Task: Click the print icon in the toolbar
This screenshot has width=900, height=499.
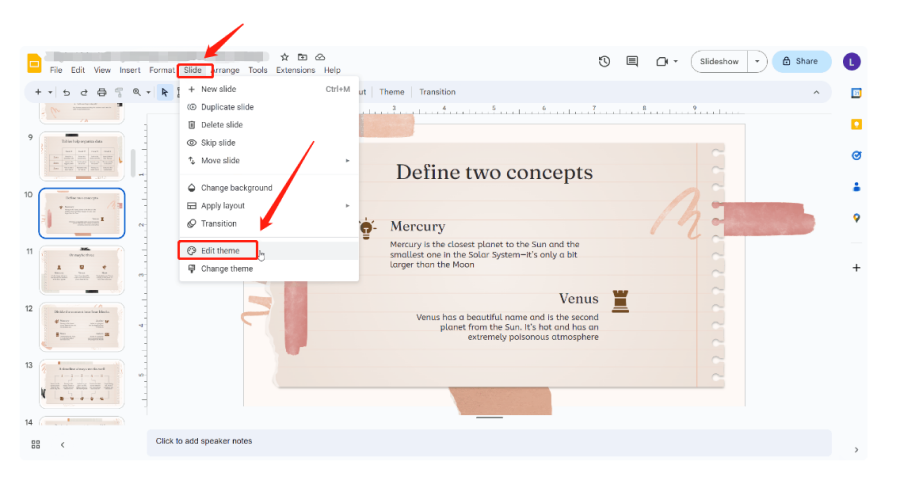Action: click(102, 92)
